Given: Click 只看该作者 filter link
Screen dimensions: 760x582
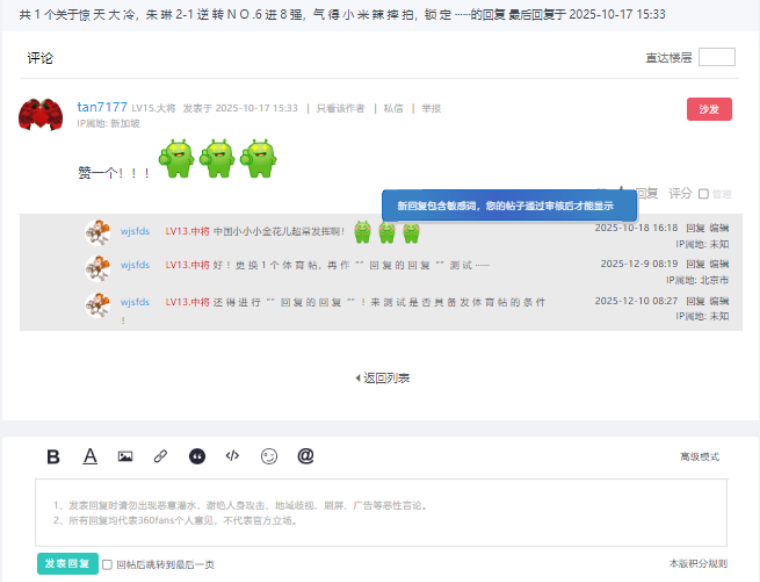Looking at the screenshot, I should point(340,108).
